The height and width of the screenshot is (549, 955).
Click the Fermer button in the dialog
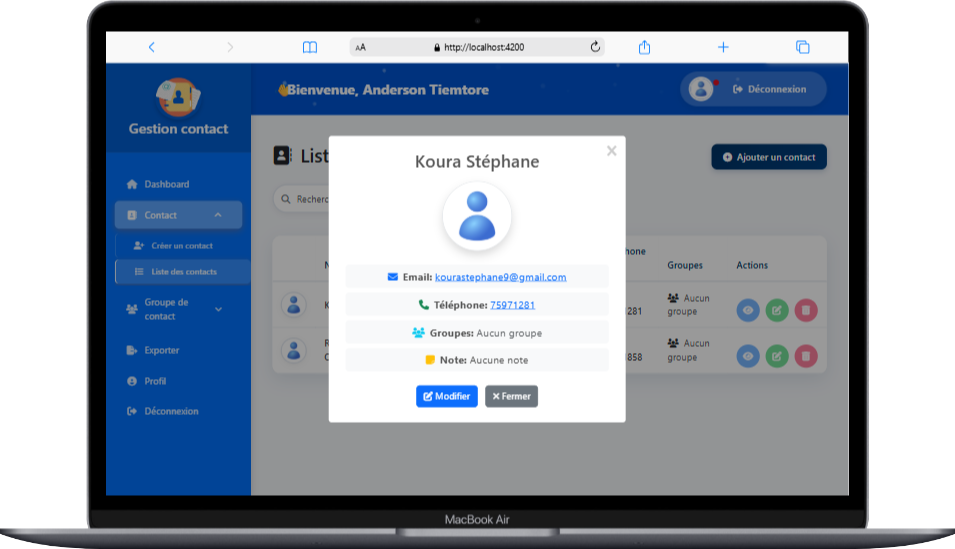pyautogui.click(x=511, y=396)
